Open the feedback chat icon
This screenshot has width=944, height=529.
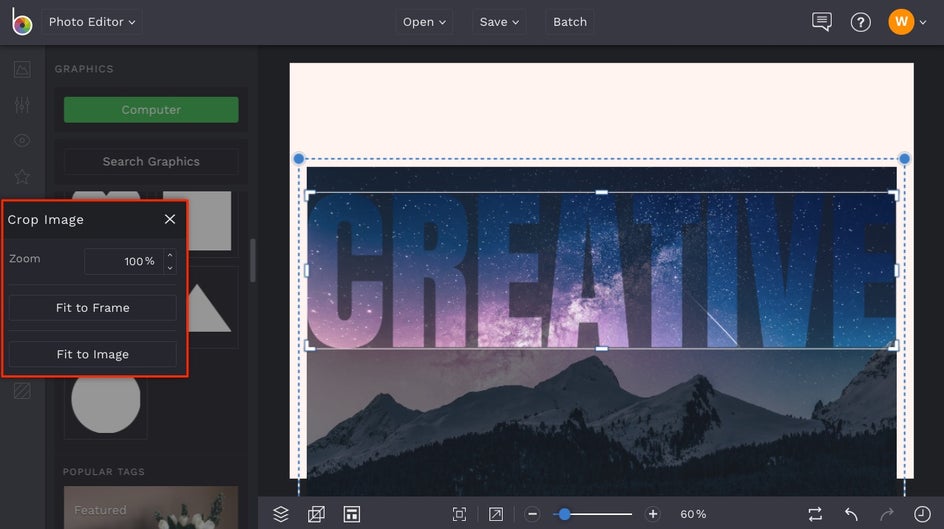822,22
